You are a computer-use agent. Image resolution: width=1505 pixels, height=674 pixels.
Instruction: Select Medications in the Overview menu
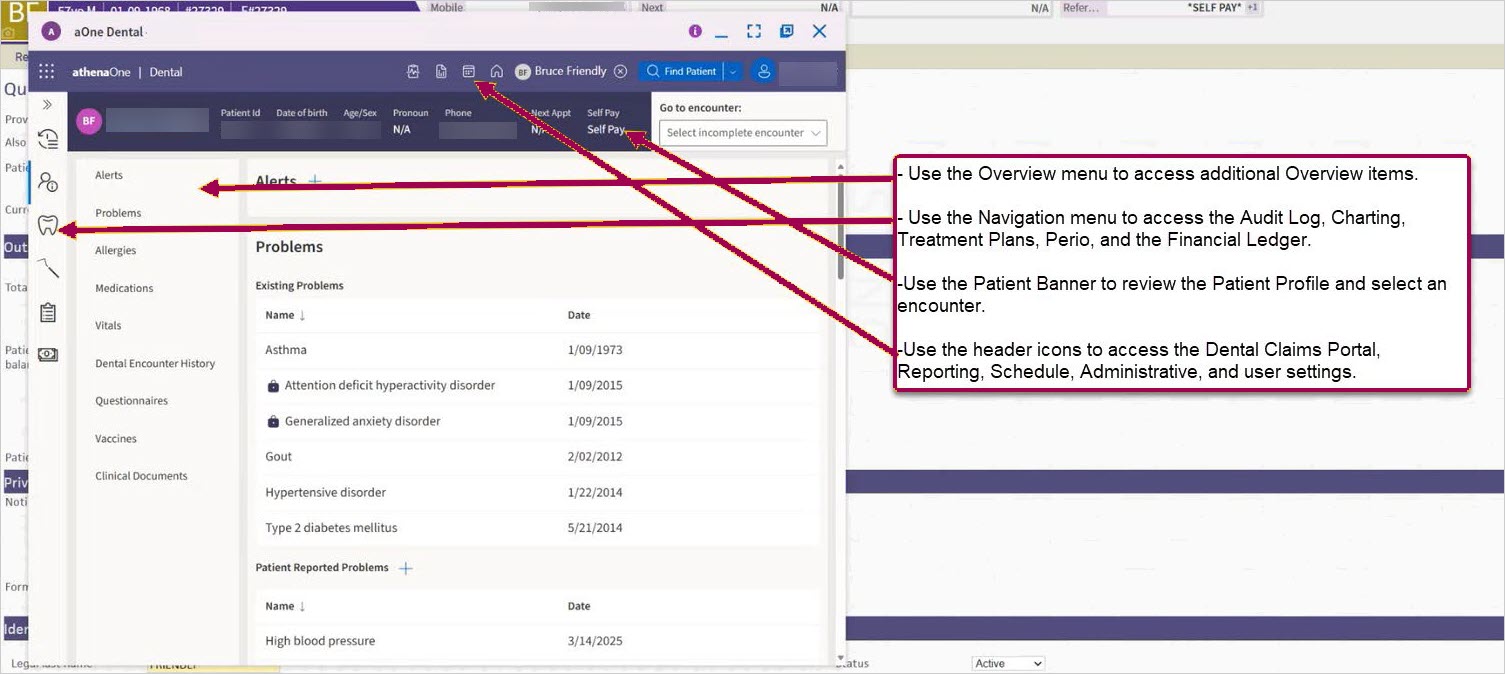tap(124, 288)
